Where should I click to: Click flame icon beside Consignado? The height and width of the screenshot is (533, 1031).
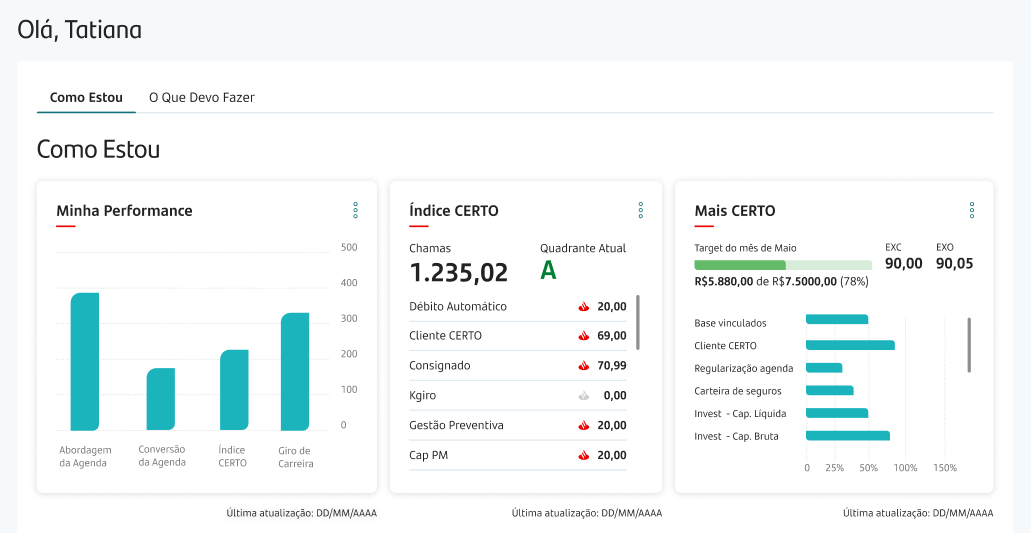[583, 365]
